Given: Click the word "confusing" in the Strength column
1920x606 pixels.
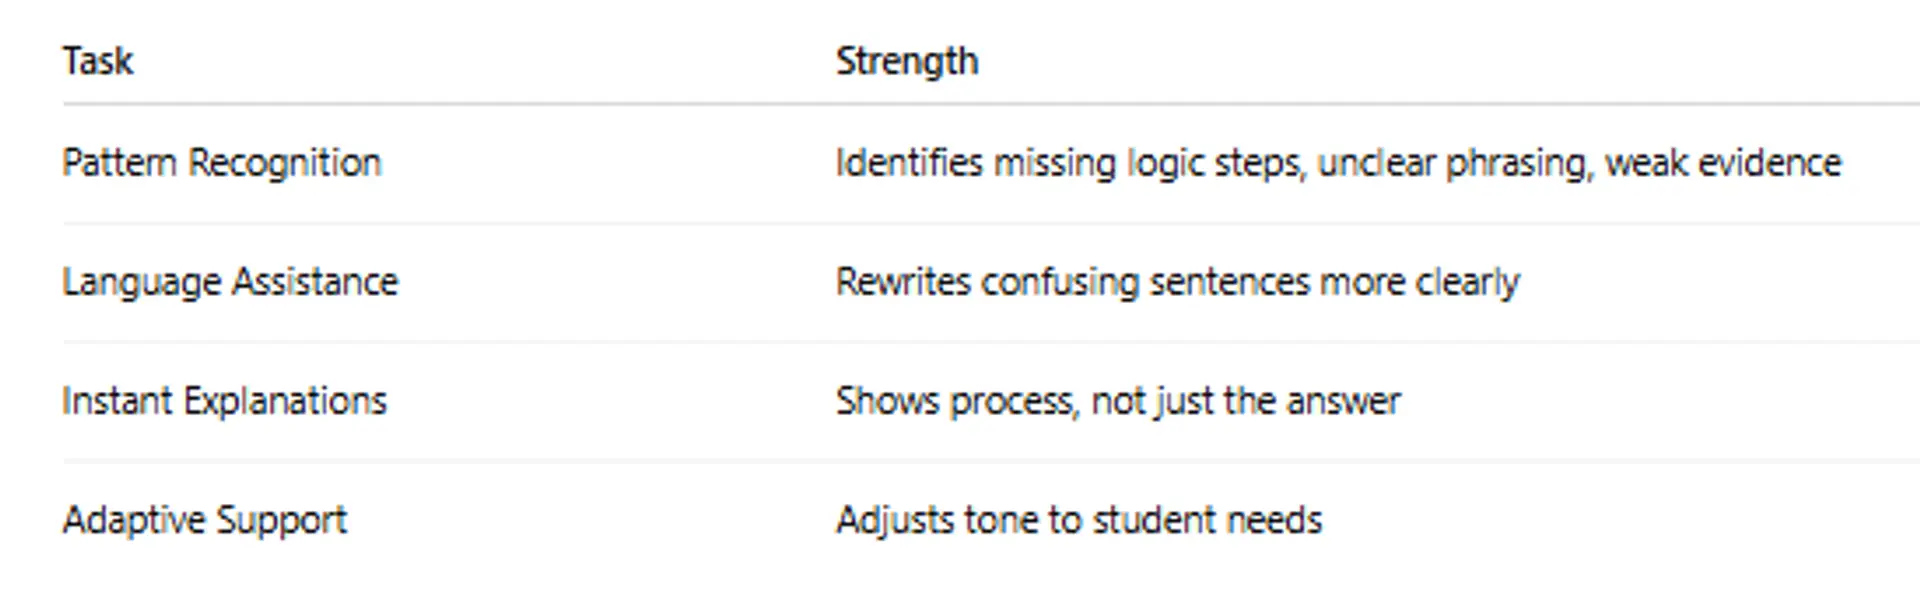Looking at the screenshot, I should click(x=1060, y=282).
